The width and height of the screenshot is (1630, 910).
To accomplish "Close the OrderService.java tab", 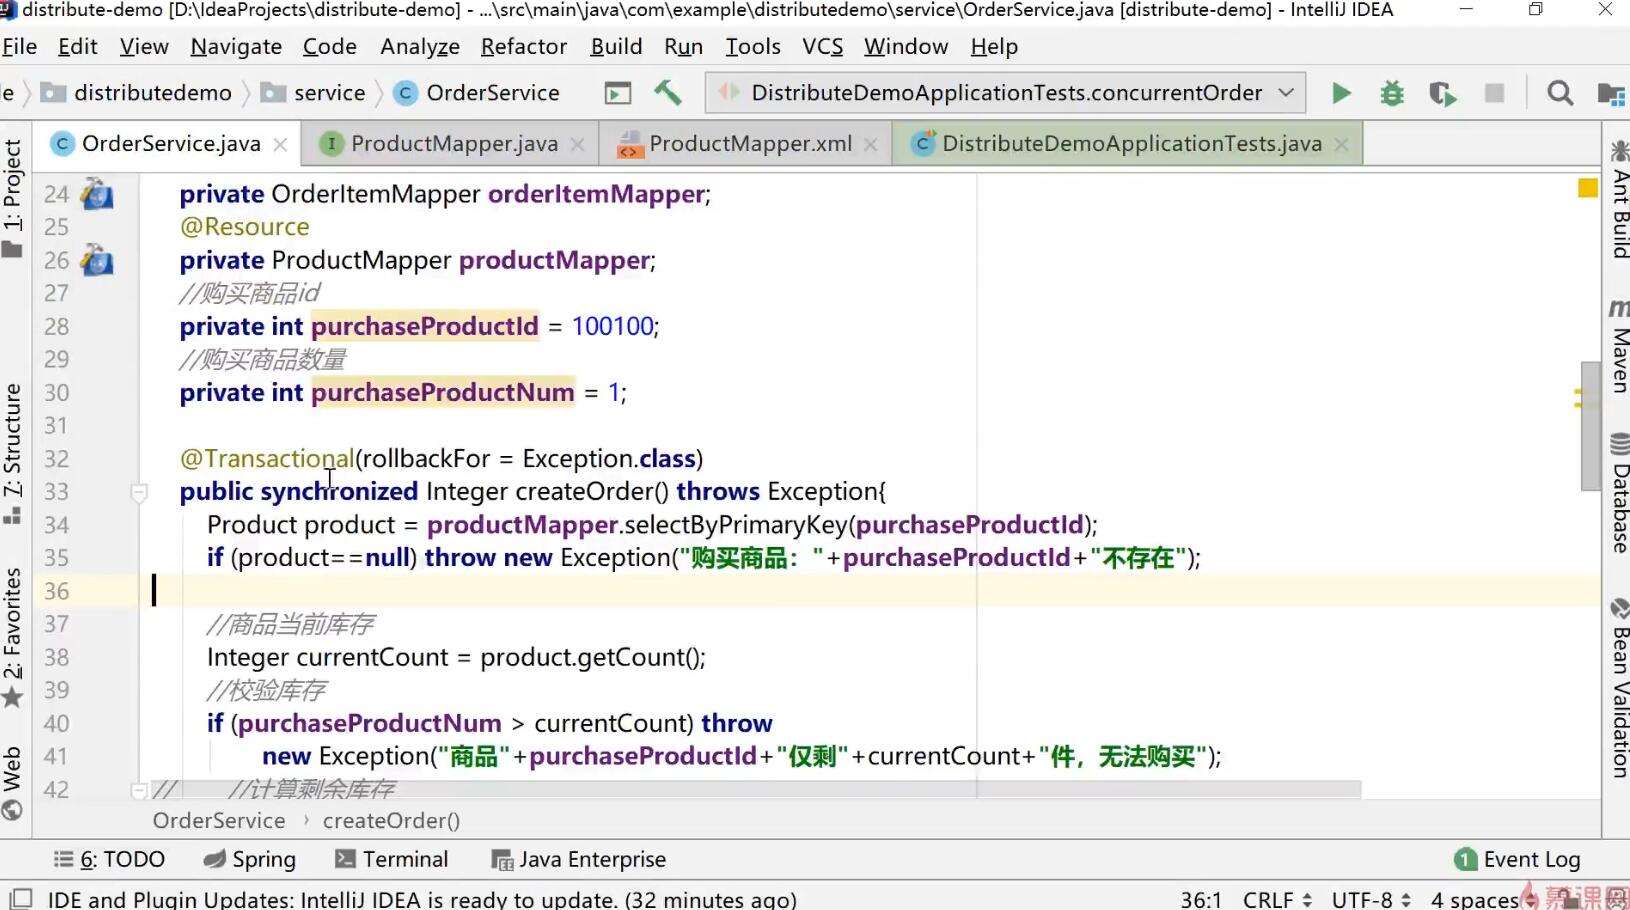I will pyautogui.click(x=281, y=145).
